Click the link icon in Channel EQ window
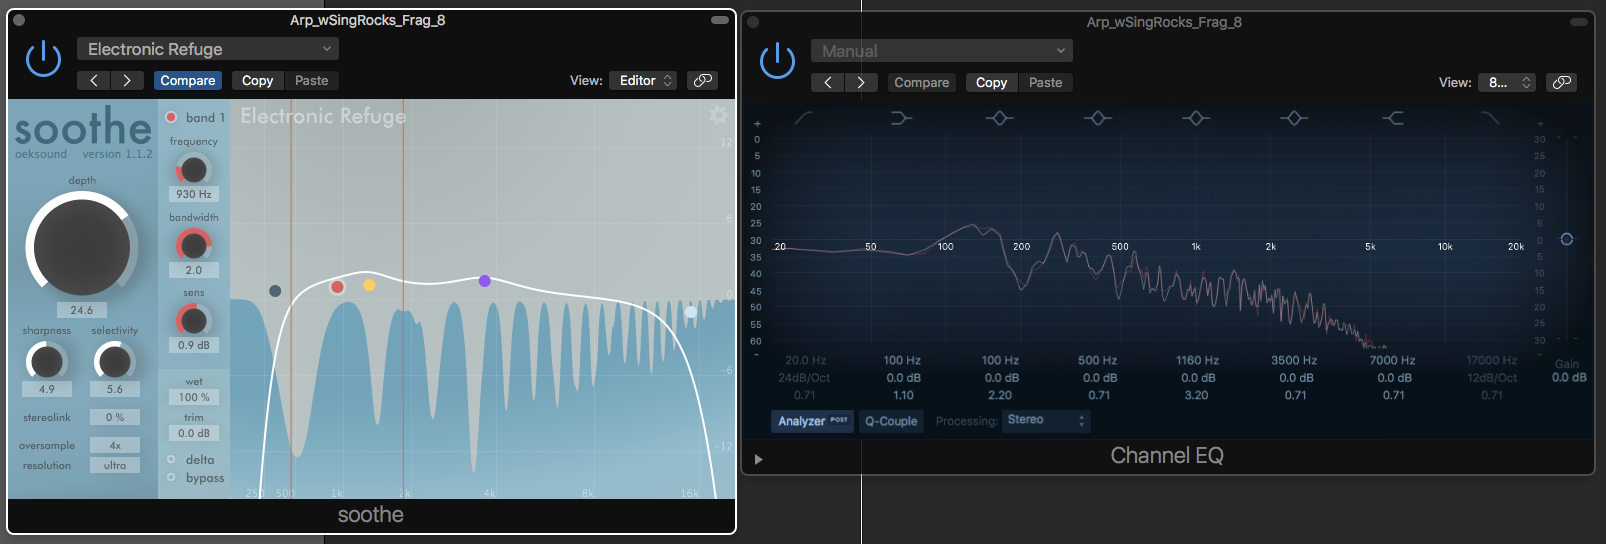Viewport: 1606px width, 544px height. tap(1561, 82)
